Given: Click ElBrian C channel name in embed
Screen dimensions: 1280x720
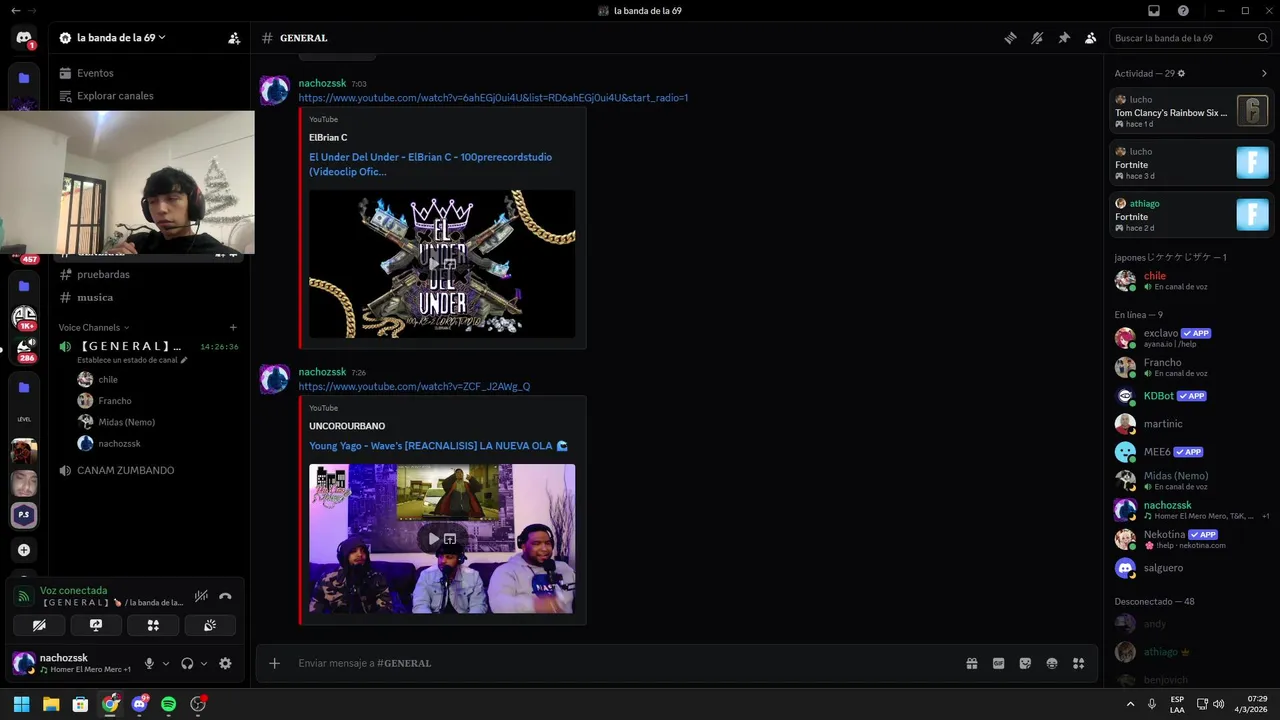Looking at the screenshot, I should click(x=328, y=137).
